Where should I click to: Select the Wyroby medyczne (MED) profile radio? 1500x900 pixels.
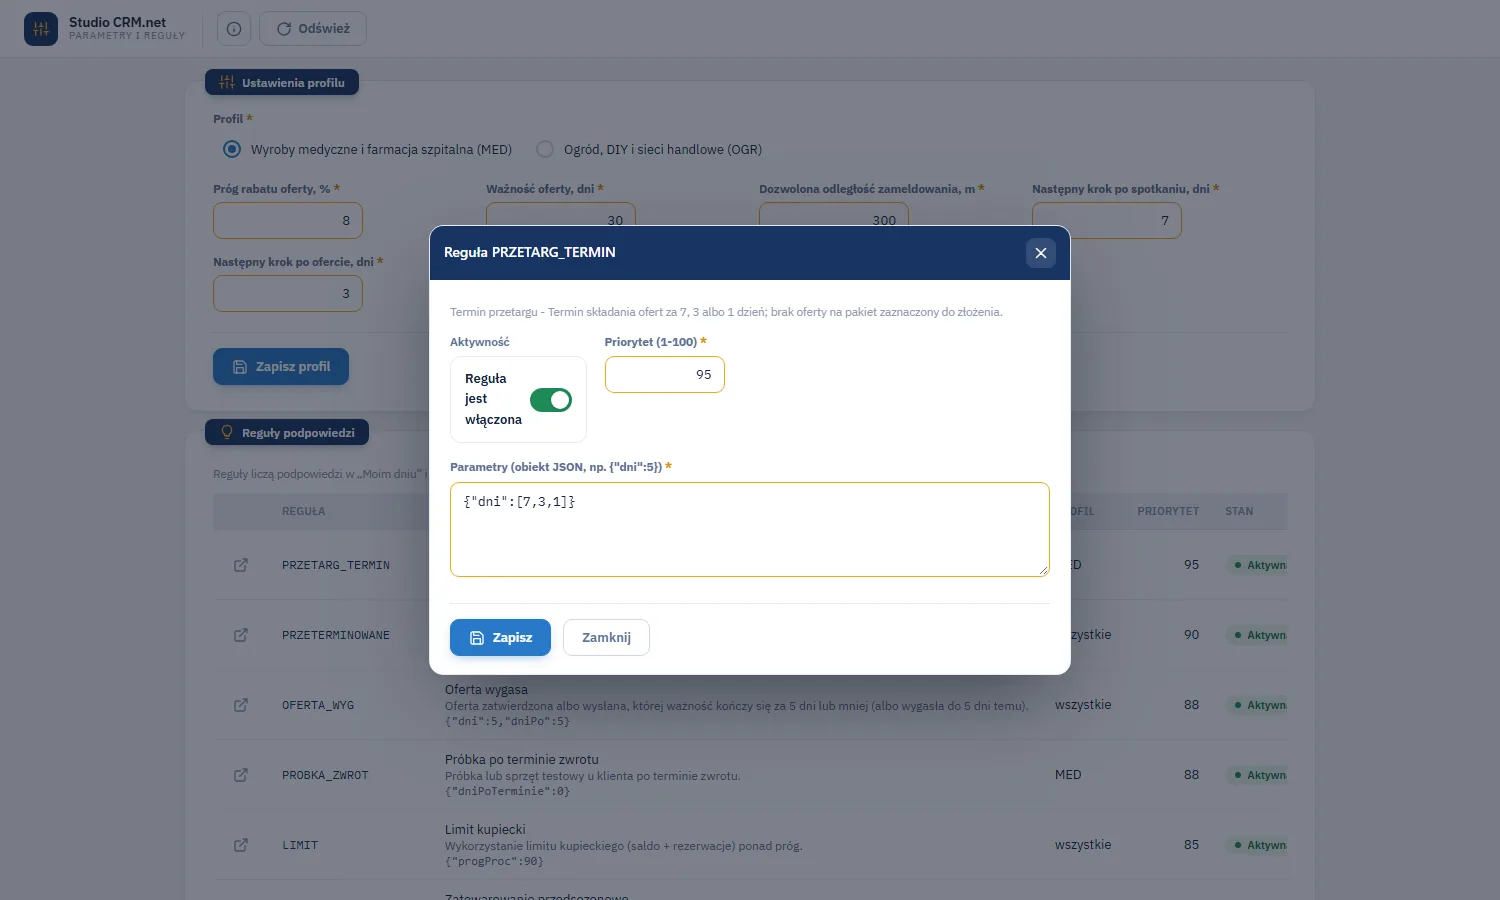click(x=232, y=149)
